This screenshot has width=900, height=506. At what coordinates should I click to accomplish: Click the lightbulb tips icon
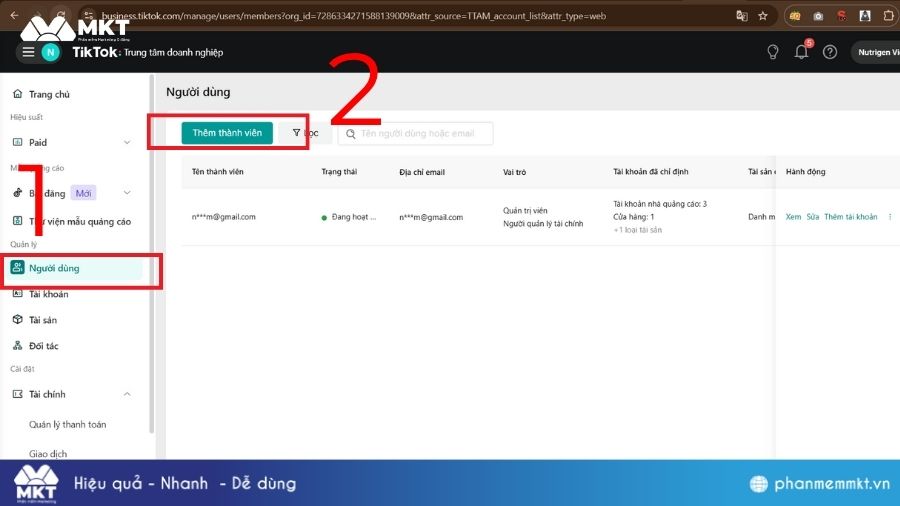tap(772, 52)
